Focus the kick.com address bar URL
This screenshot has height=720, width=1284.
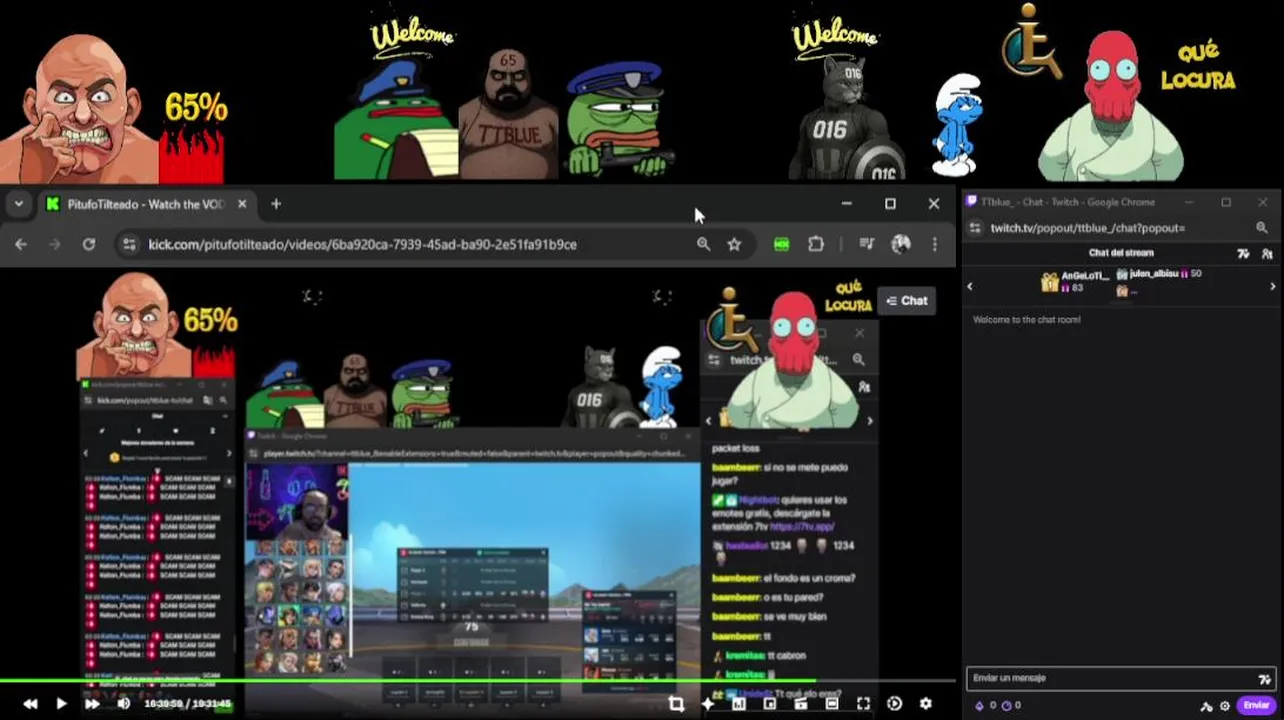(362, 244)
